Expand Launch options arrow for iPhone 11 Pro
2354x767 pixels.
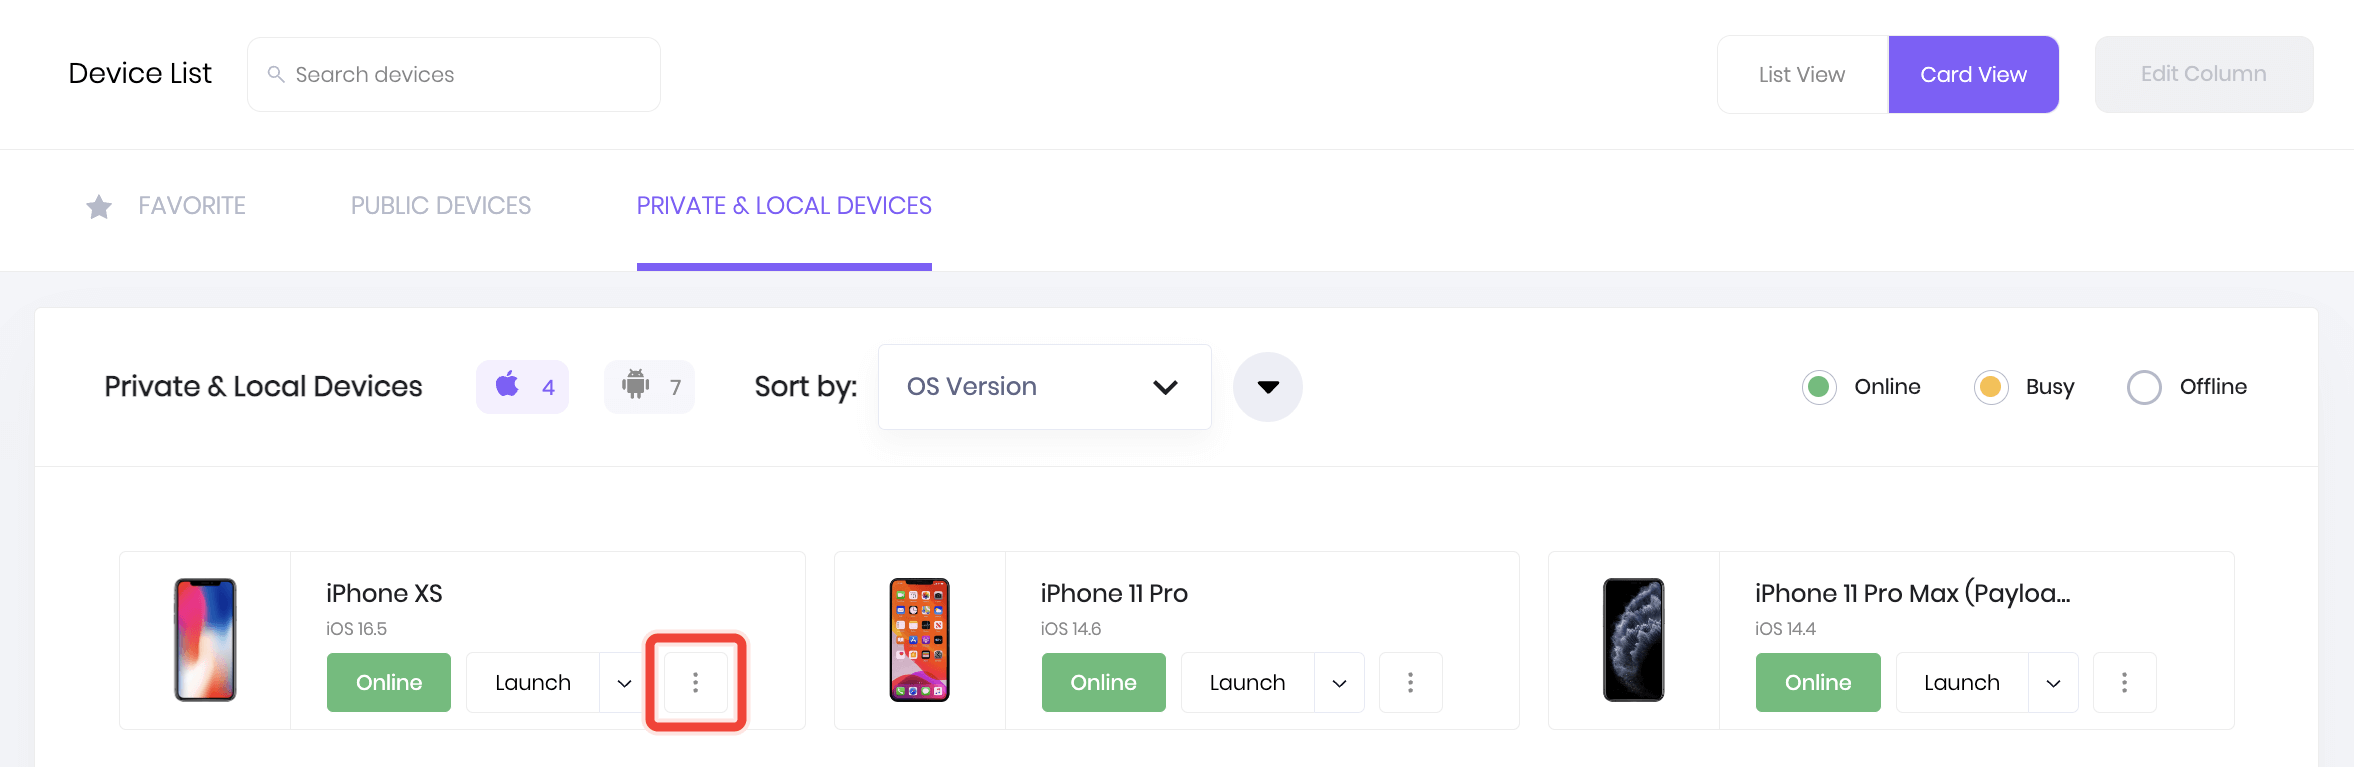pos(1339,683)
